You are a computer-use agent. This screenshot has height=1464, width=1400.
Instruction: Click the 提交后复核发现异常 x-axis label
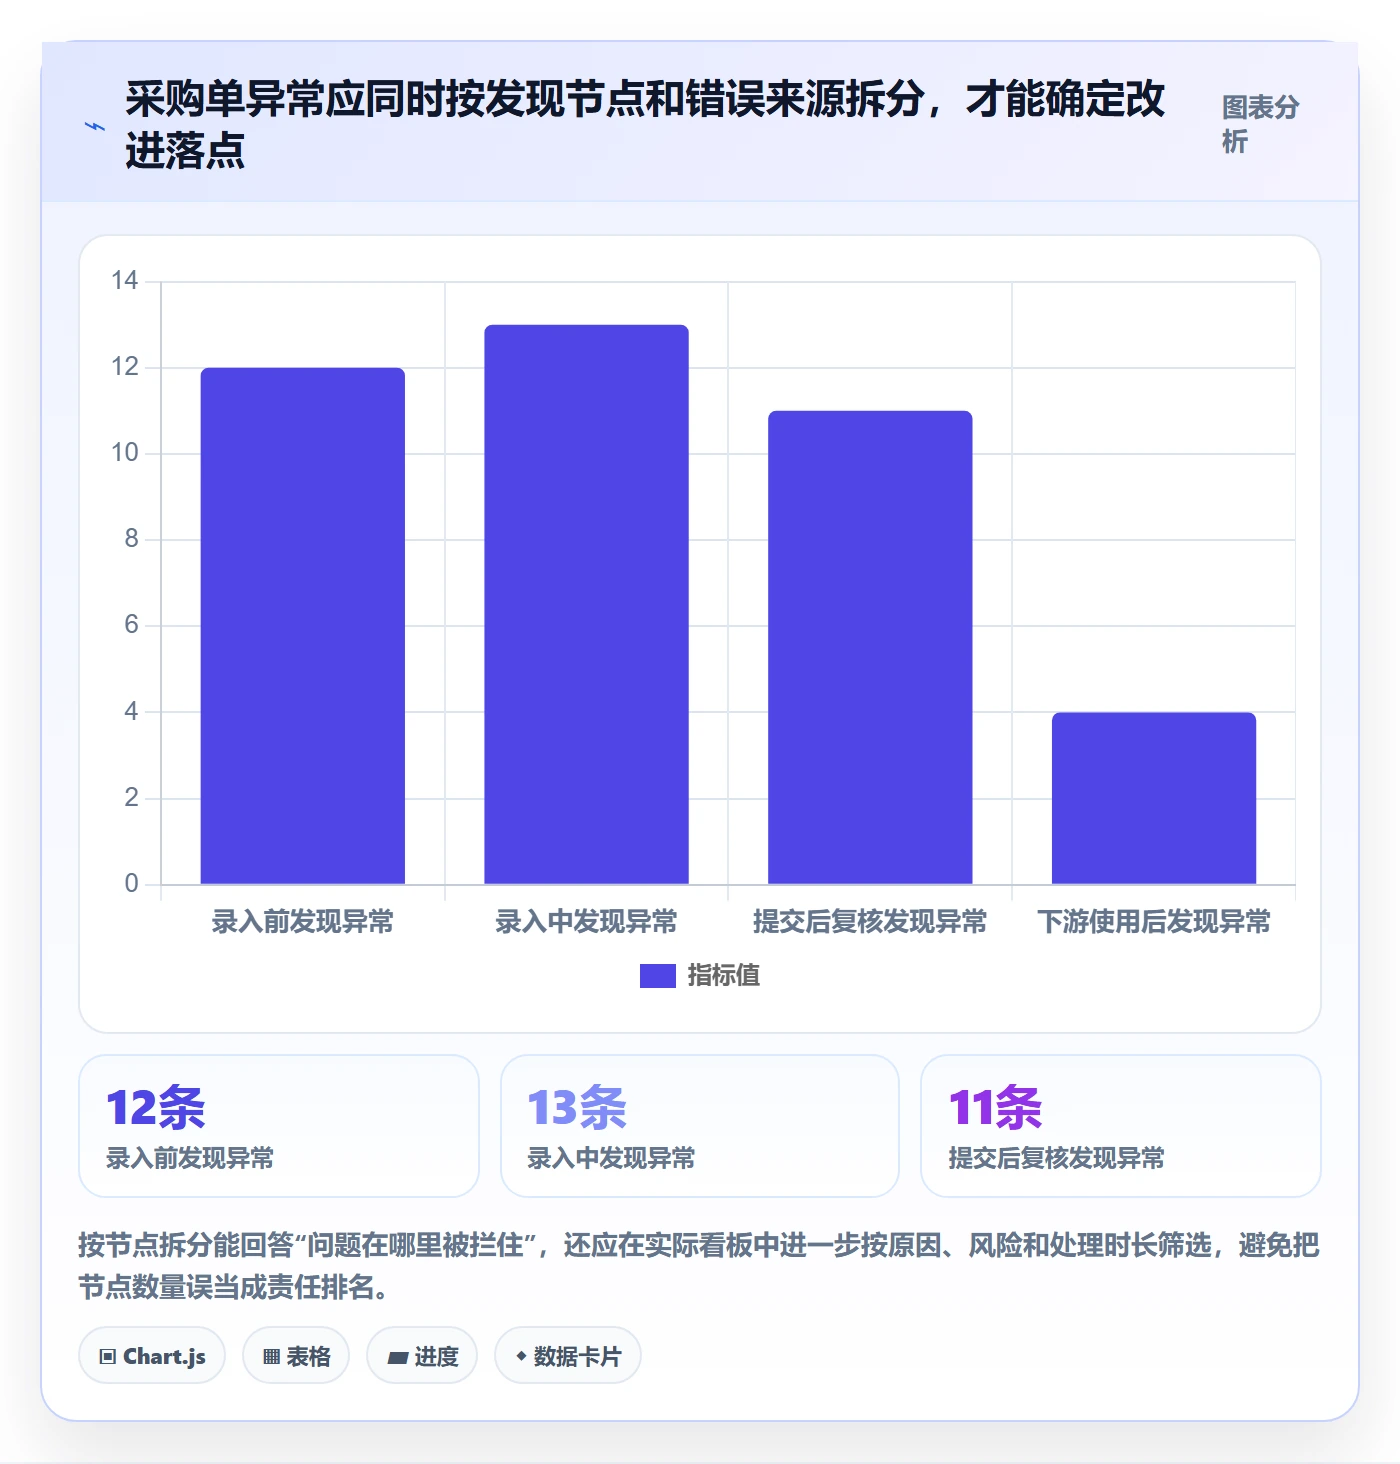(870, 921)
